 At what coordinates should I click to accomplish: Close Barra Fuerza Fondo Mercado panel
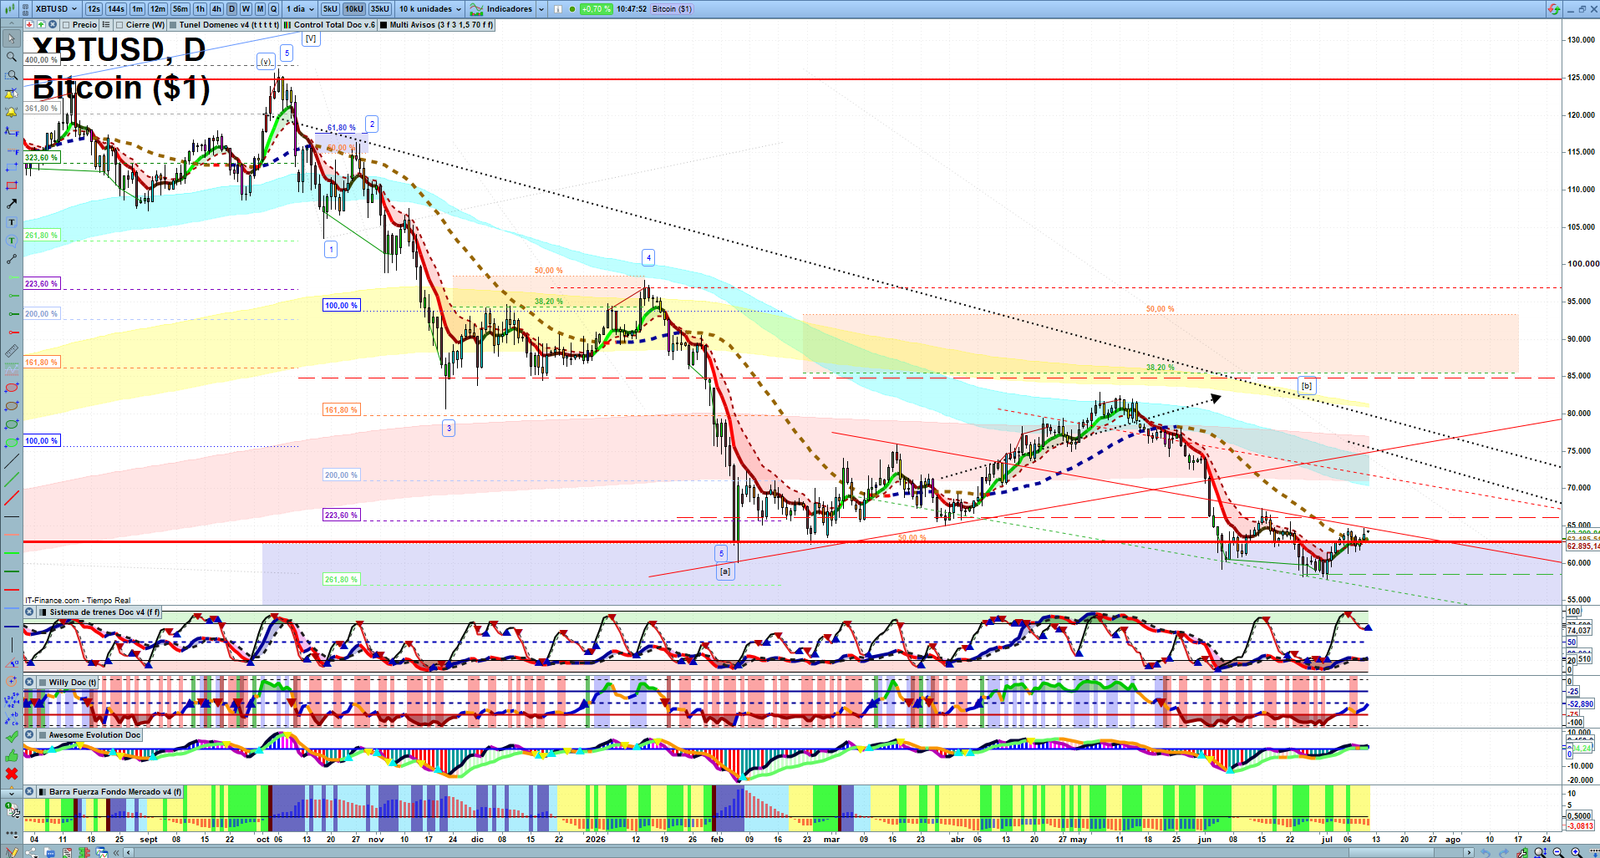(29, 792)
